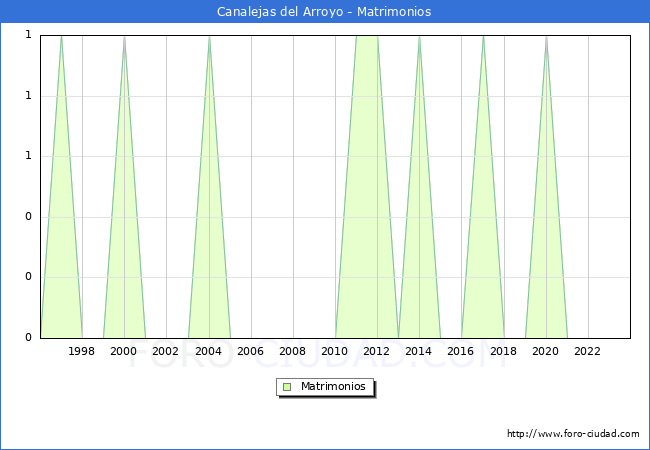
Task: Click the topmost y-axis label '1'
Action: [x=28, y=35]
